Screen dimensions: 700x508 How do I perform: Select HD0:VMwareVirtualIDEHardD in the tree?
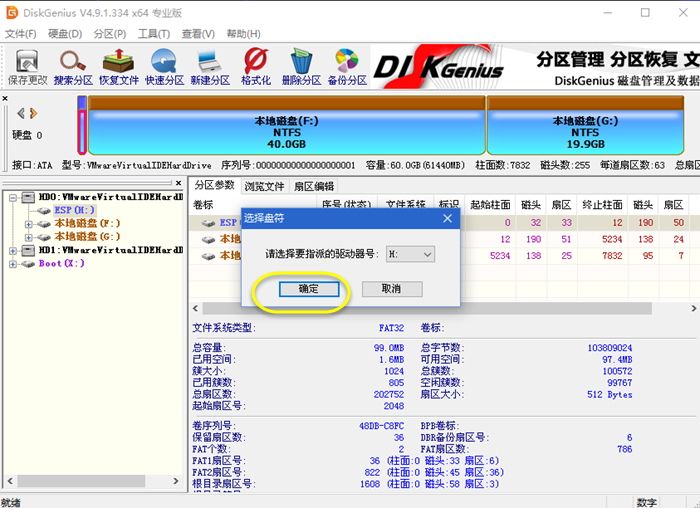pyautogui.click(x=111, y=197)
